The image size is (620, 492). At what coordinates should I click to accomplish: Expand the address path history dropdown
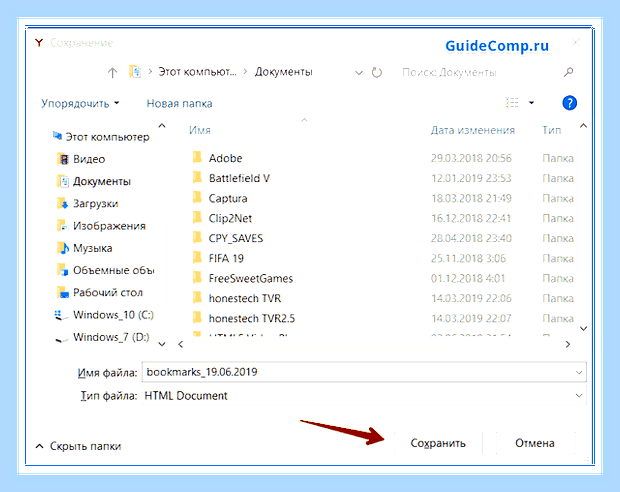(359, 73)
